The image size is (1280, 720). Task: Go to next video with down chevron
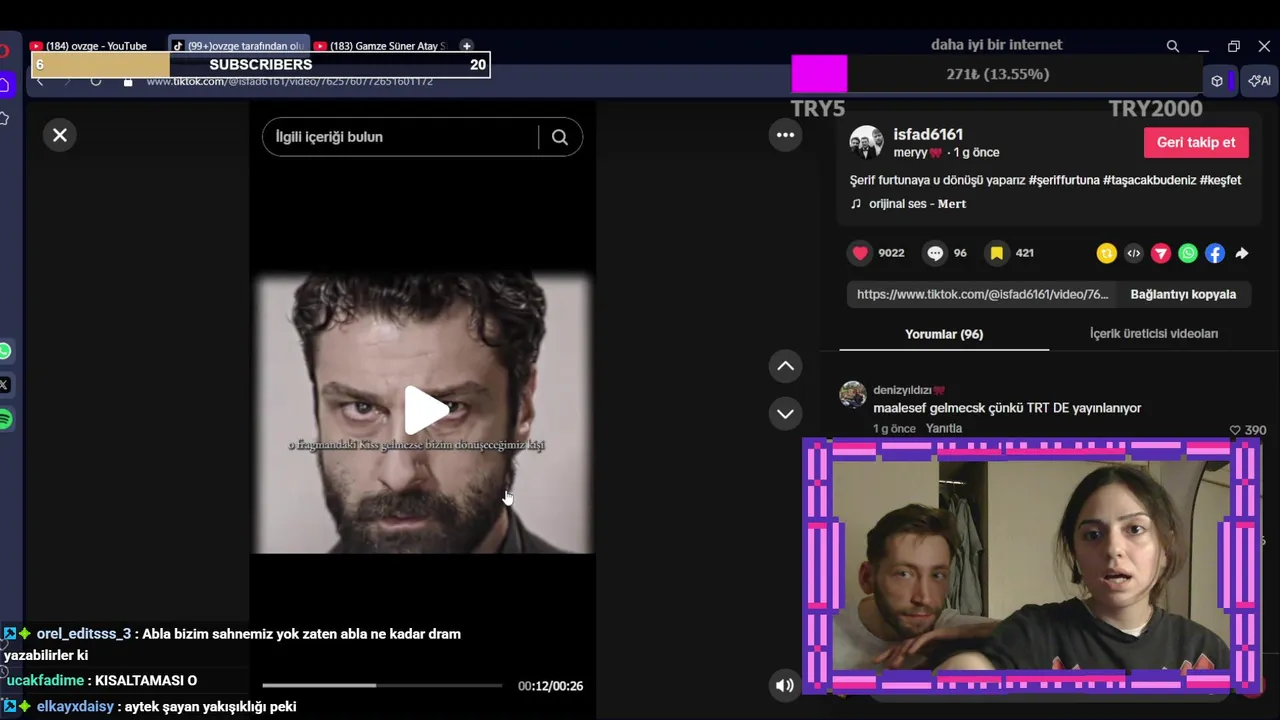pos(786,414)
